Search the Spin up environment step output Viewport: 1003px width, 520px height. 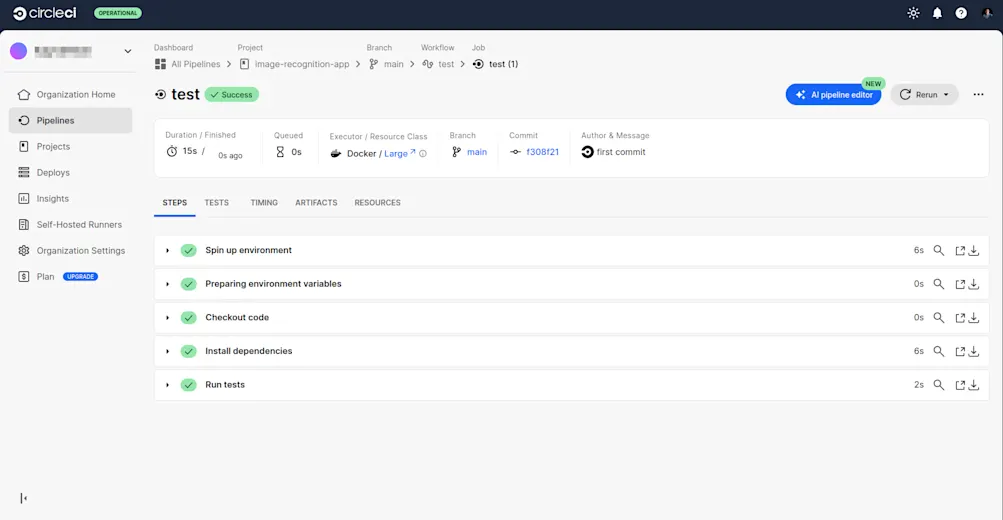pos(938,251)
